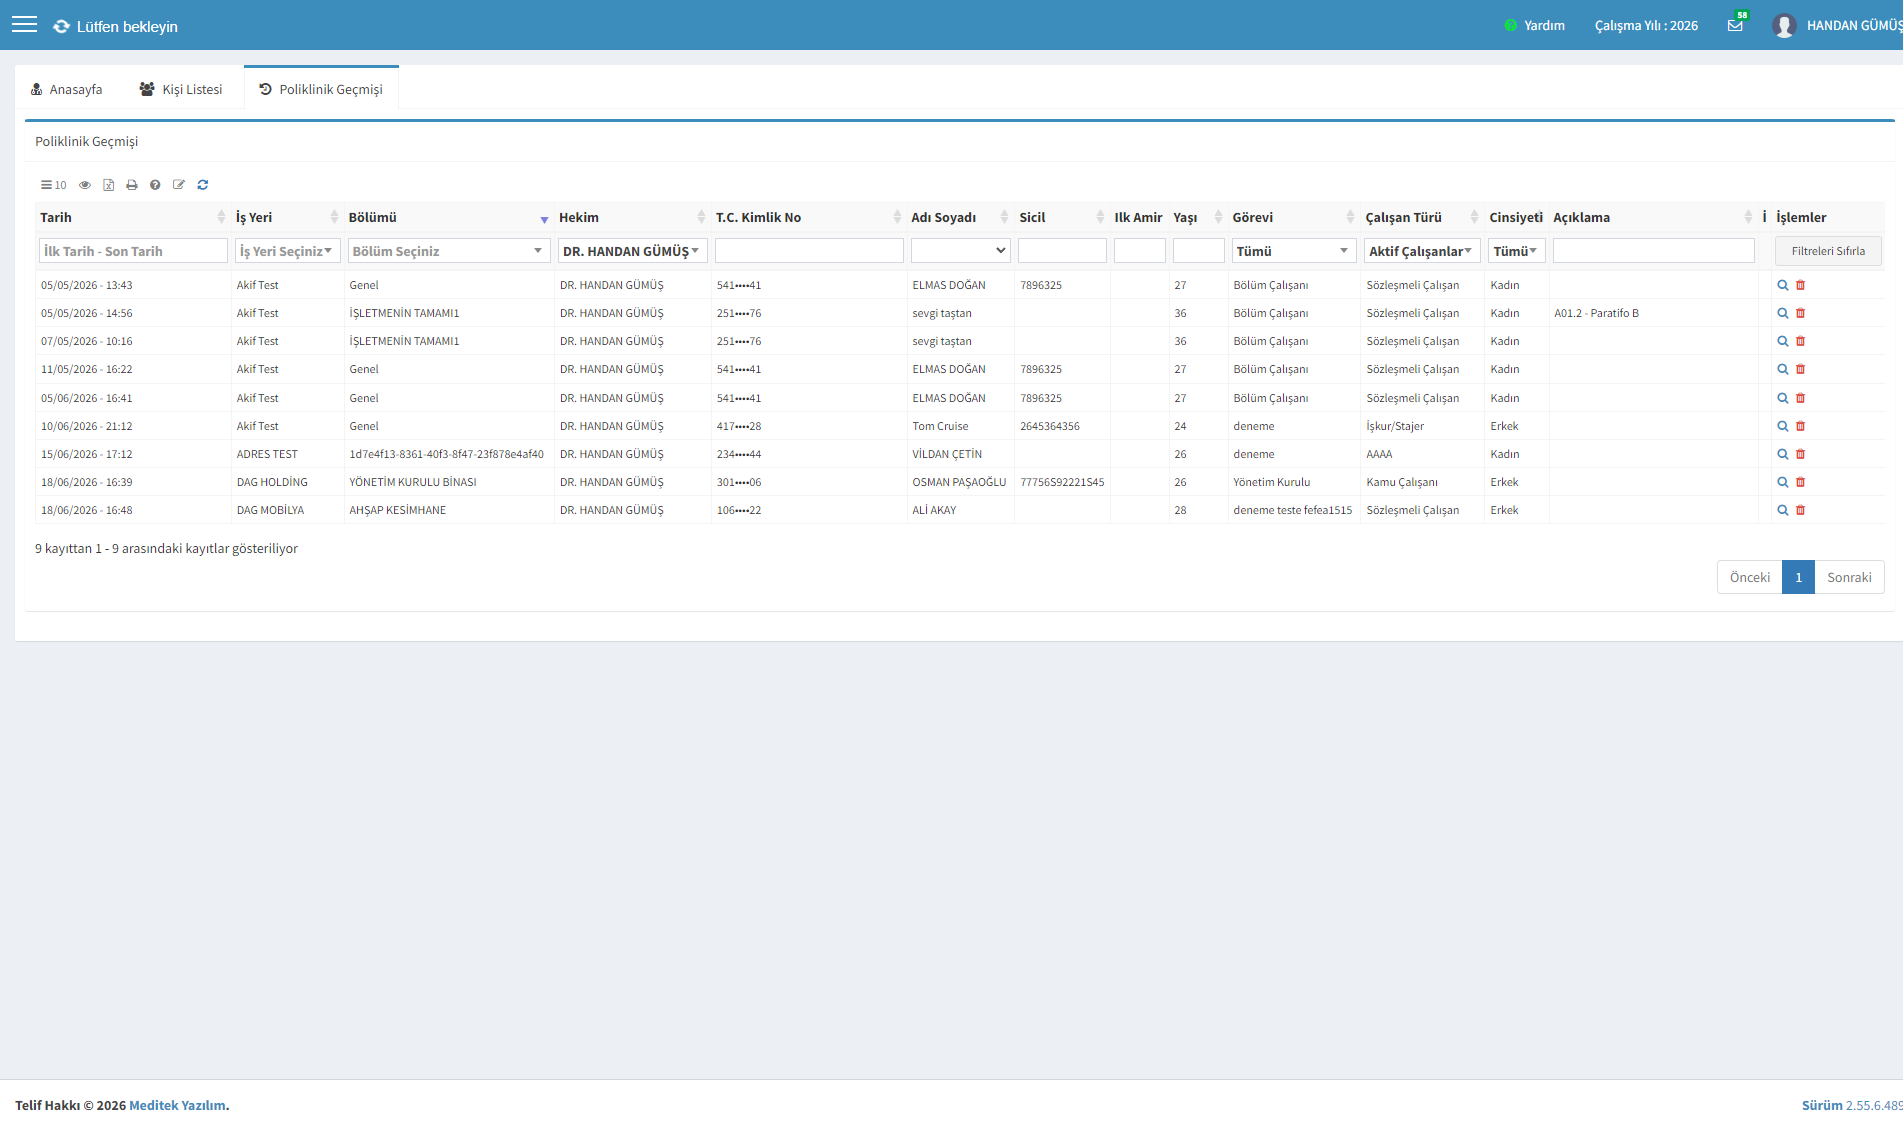Viewport: 1903px width, 1130px height.
Task: Expand the Aktif Çalışanlar filter dropdown
Action: [x=1421, y=251]
